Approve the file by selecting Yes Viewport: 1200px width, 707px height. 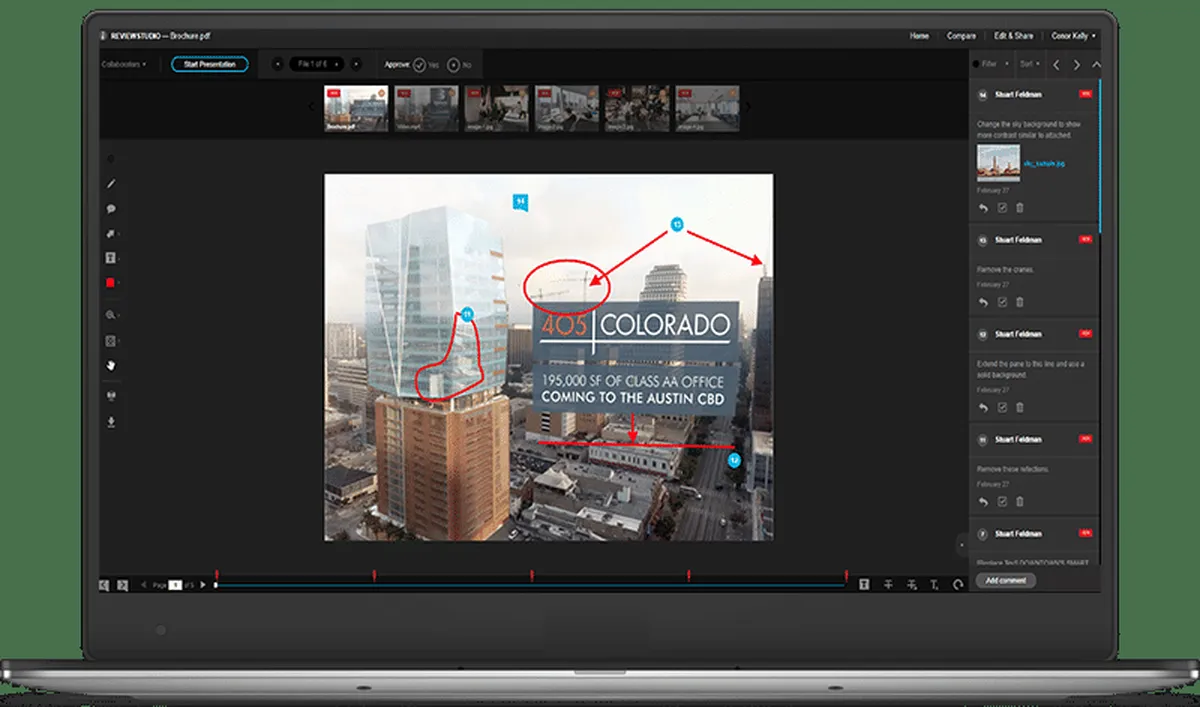tap(420, 64)
